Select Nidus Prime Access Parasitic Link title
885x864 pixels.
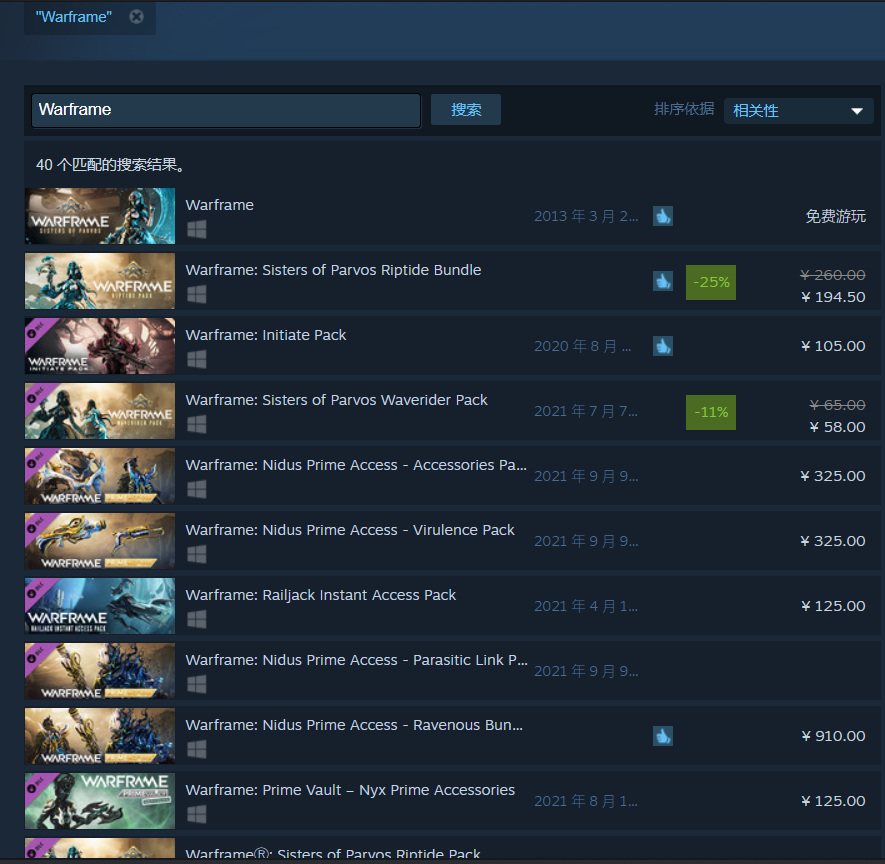coord(357,660)
